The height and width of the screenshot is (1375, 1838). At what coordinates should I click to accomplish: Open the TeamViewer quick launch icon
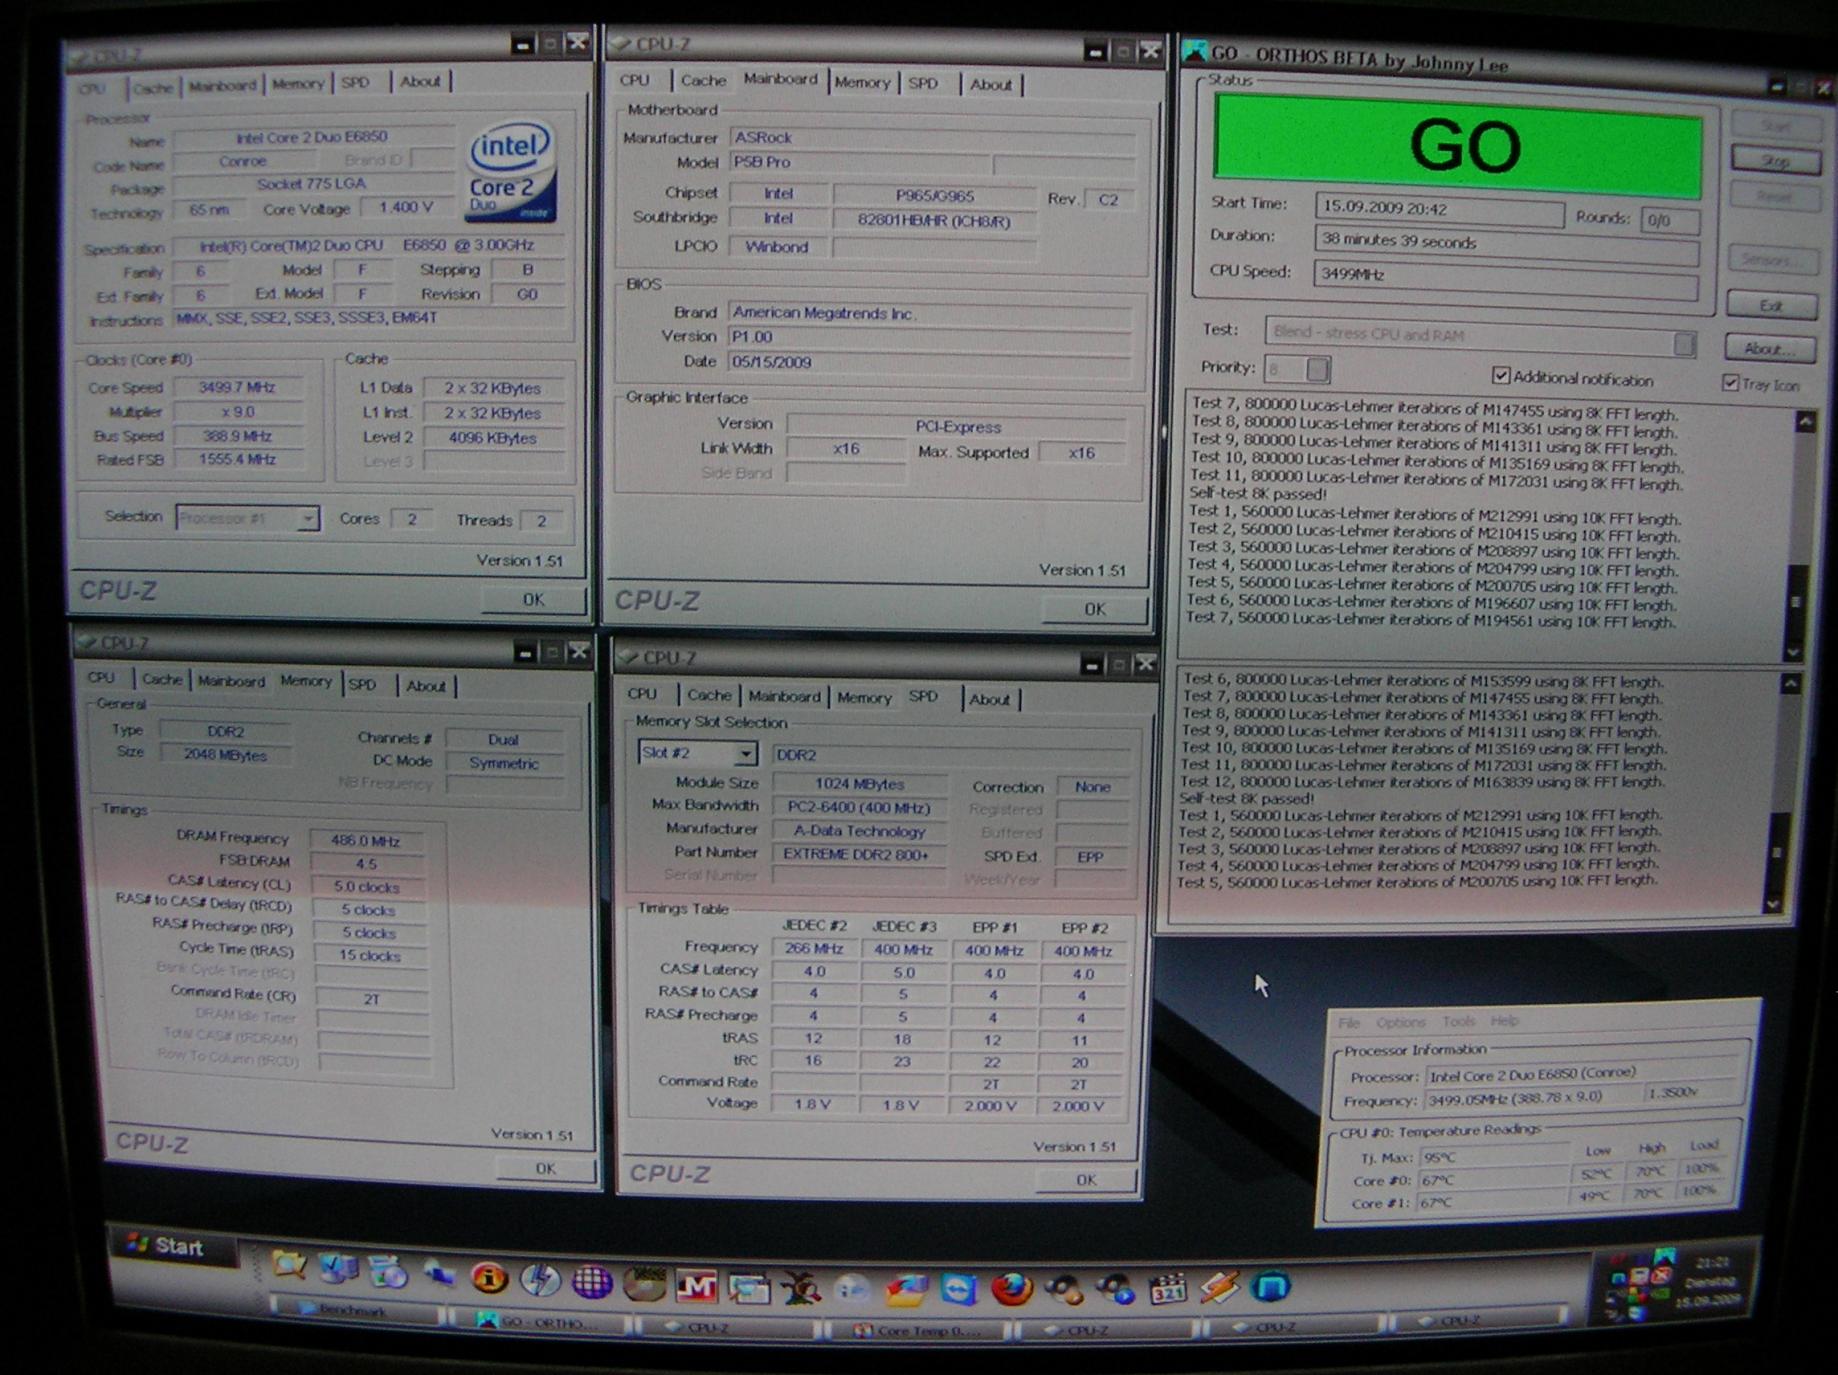pos(958,1290)
